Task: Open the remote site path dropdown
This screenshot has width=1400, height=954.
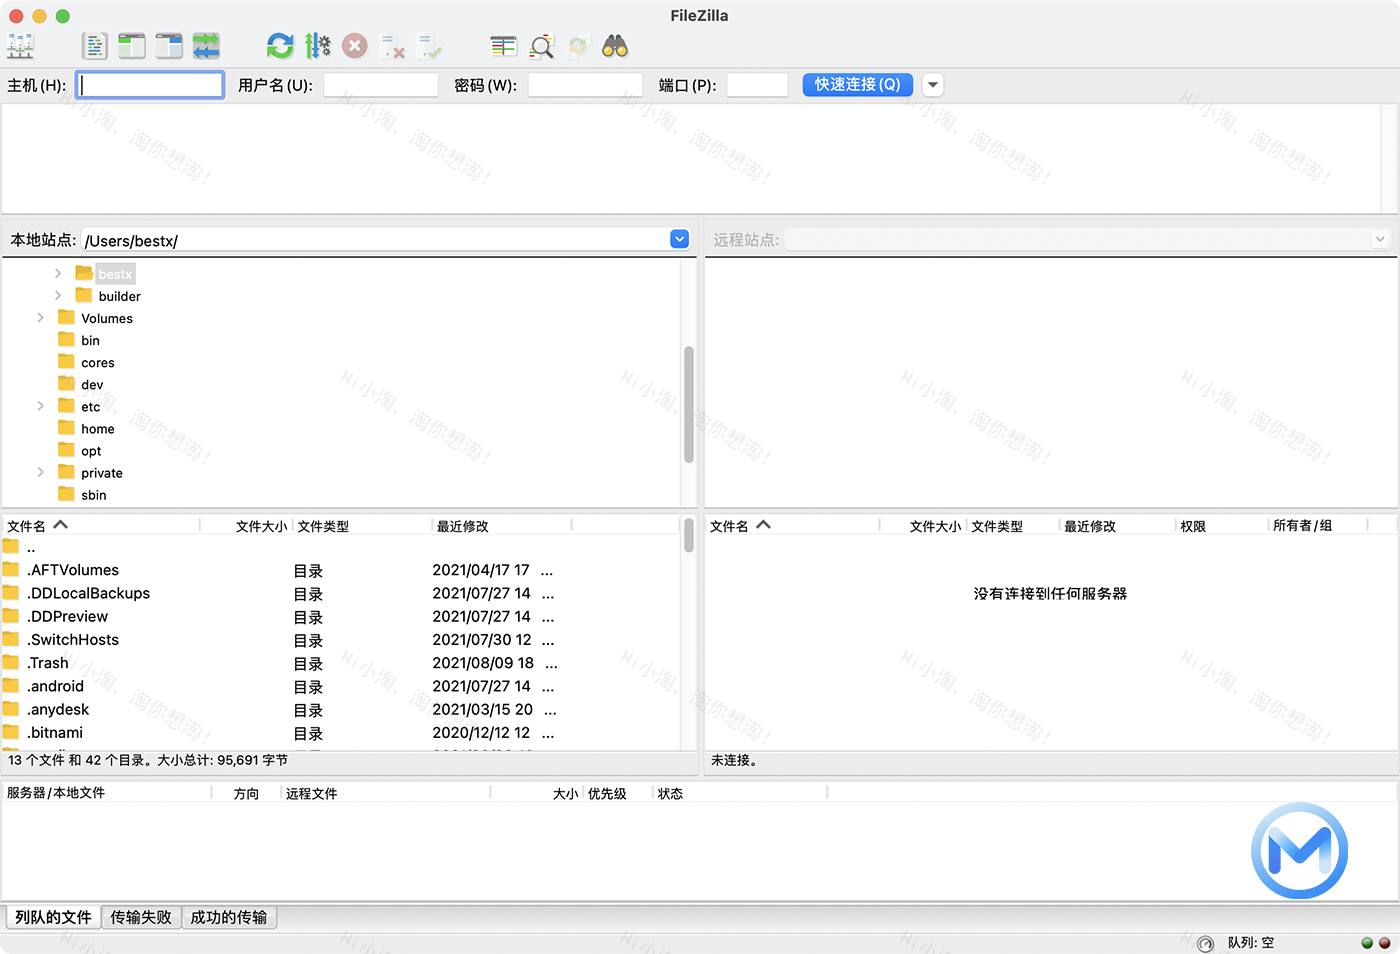Action: [x=1380, y=240]
